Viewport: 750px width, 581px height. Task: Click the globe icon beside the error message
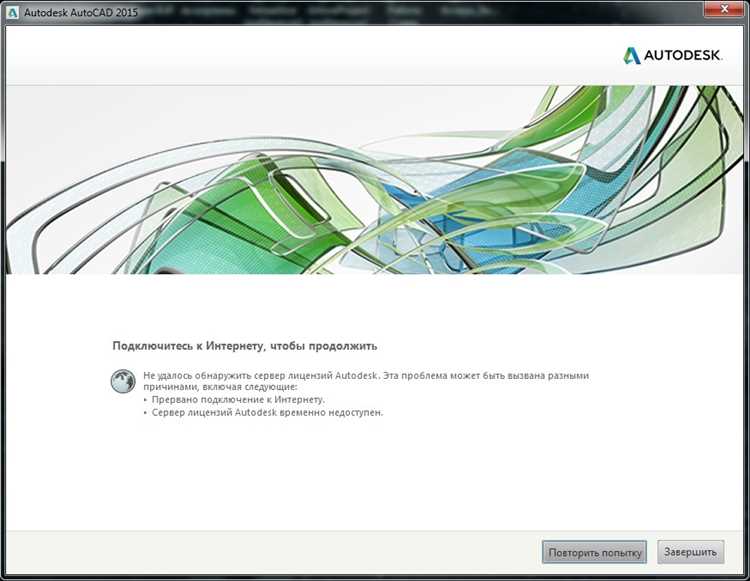point(123,381)
